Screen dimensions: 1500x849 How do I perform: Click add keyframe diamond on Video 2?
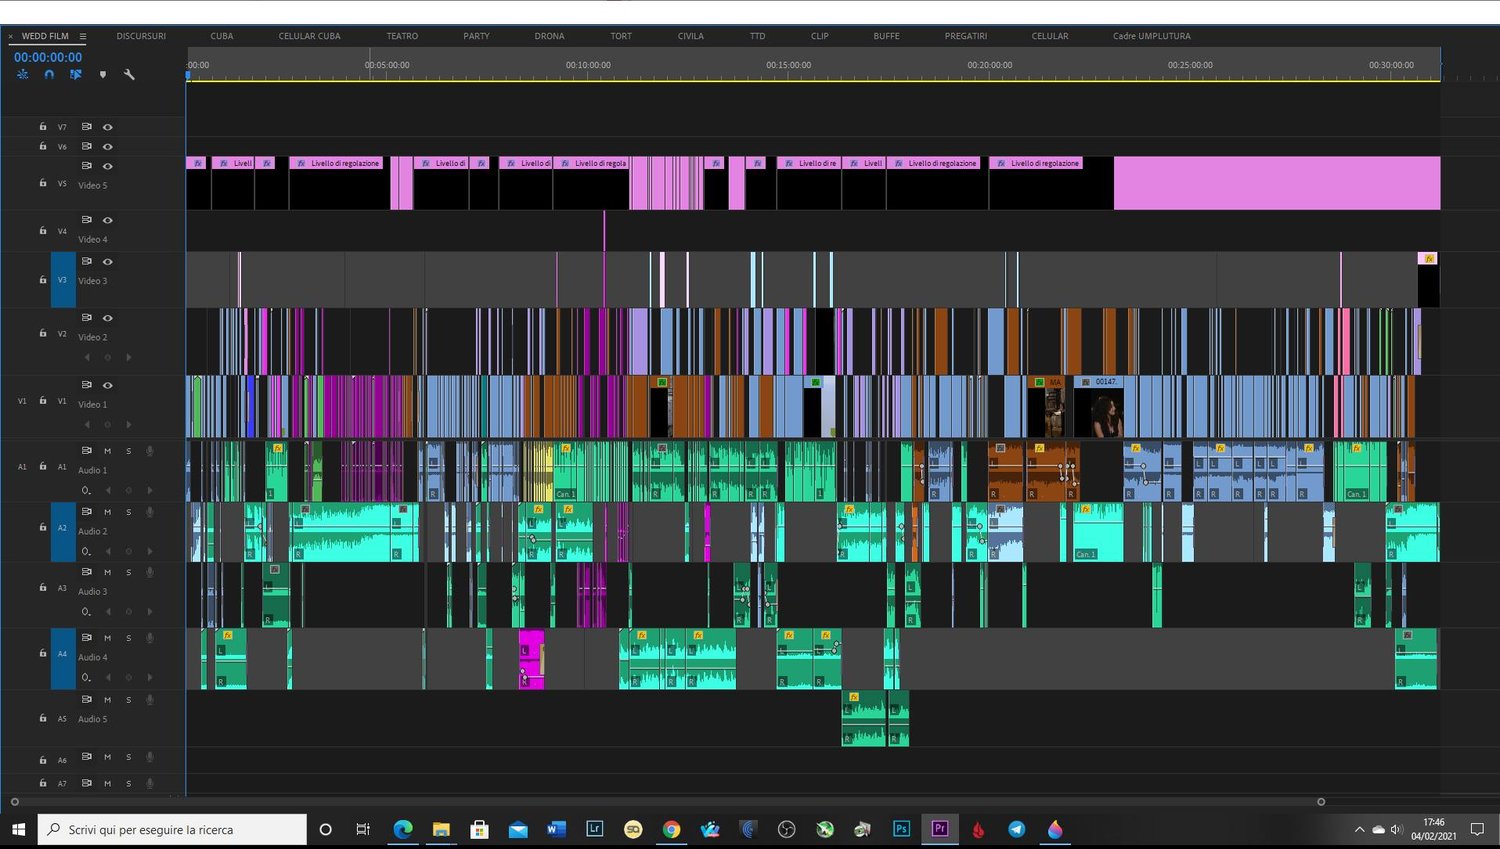(x=108, y=357)
